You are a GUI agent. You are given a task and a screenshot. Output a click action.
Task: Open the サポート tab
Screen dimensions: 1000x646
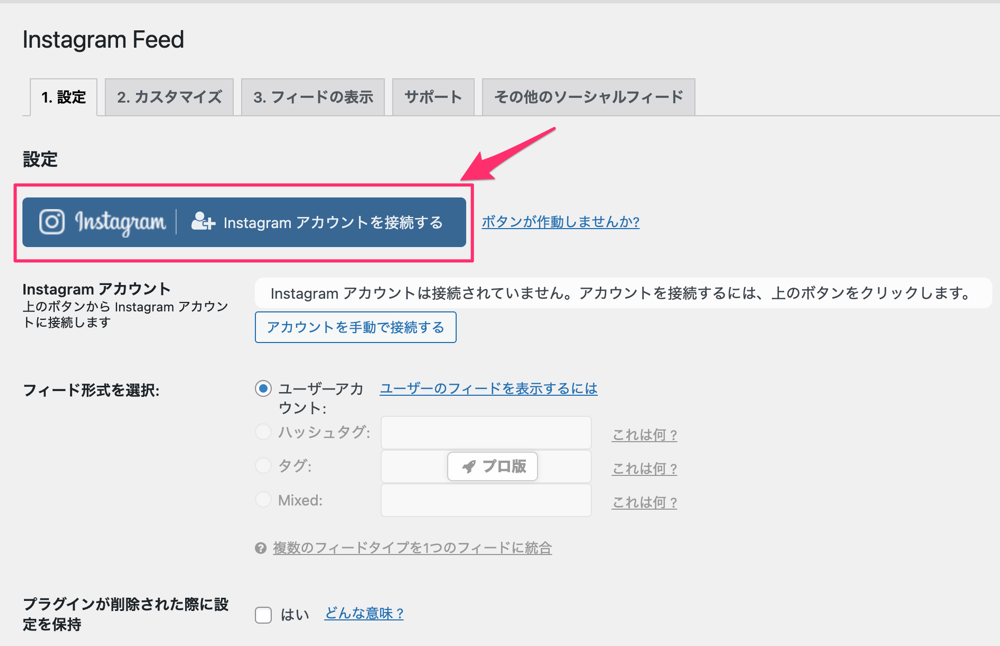point(433,97)
